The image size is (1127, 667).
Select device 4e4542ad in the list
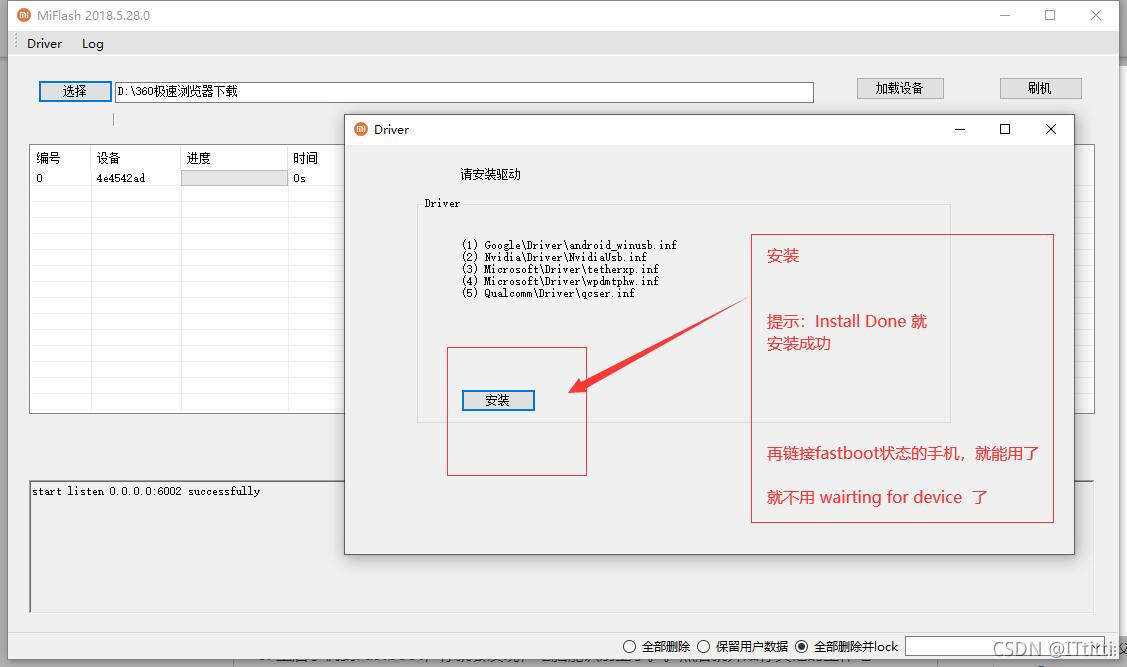pos(121,178)
